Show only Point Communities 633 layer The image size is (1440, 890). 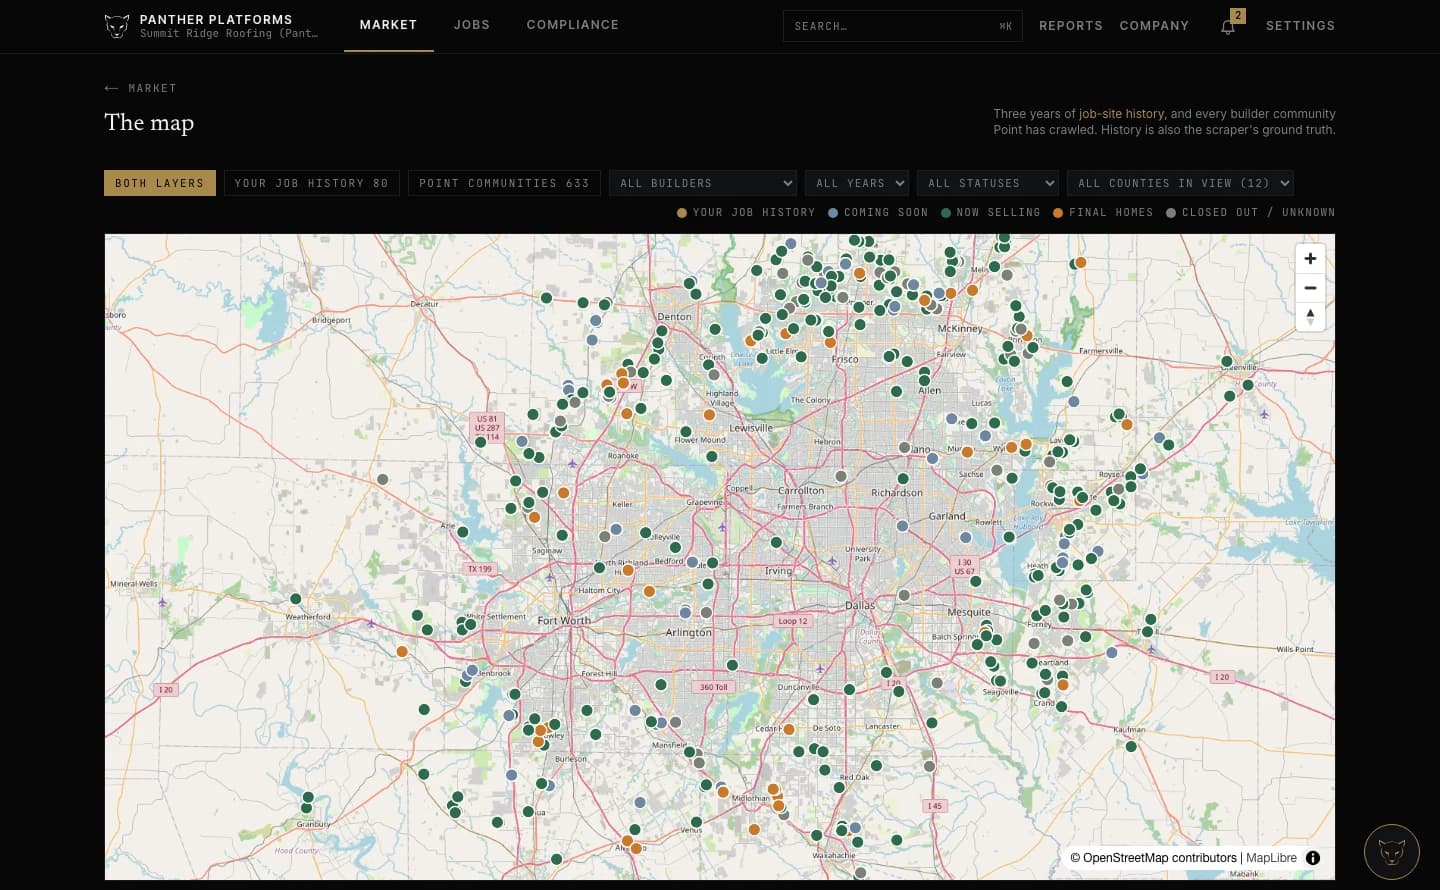pyautogui.click(x=504, y=183)
